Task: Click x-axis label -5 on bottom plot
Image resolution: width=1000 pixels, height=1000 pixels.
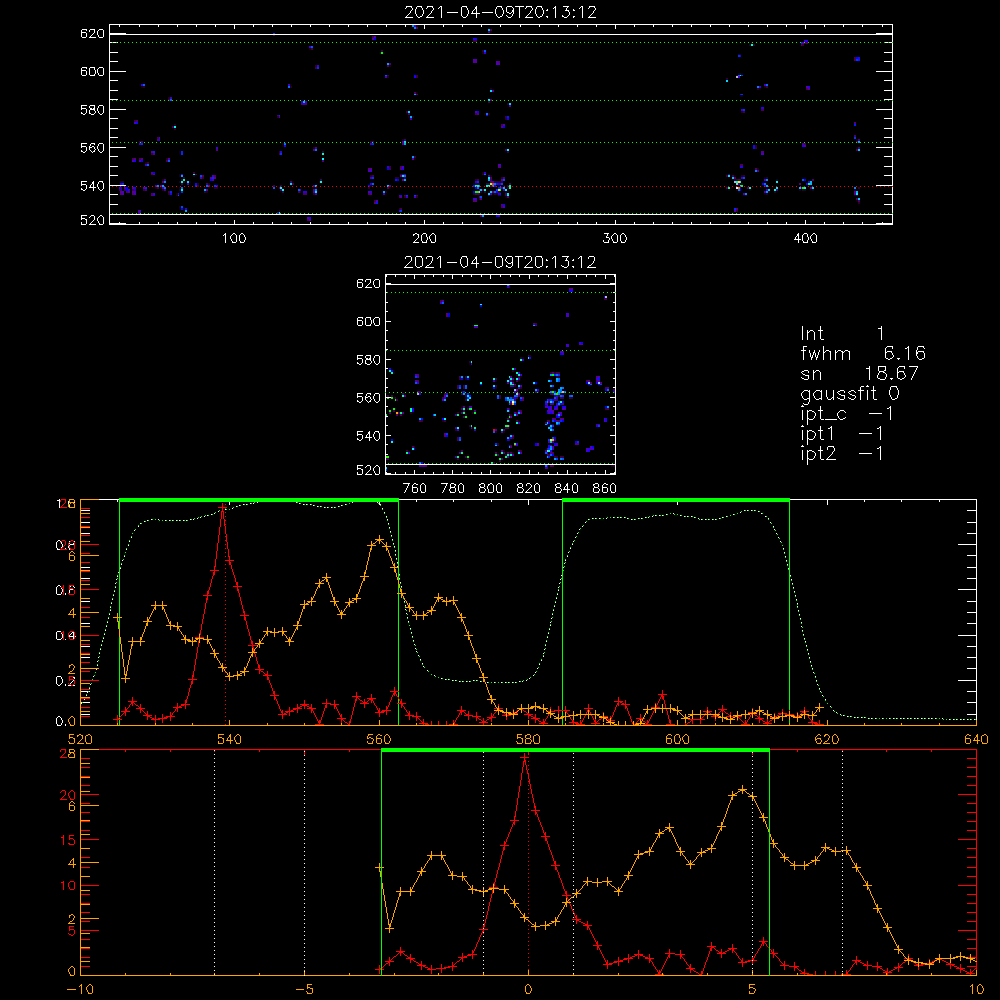Action: (x=304, y=990)
